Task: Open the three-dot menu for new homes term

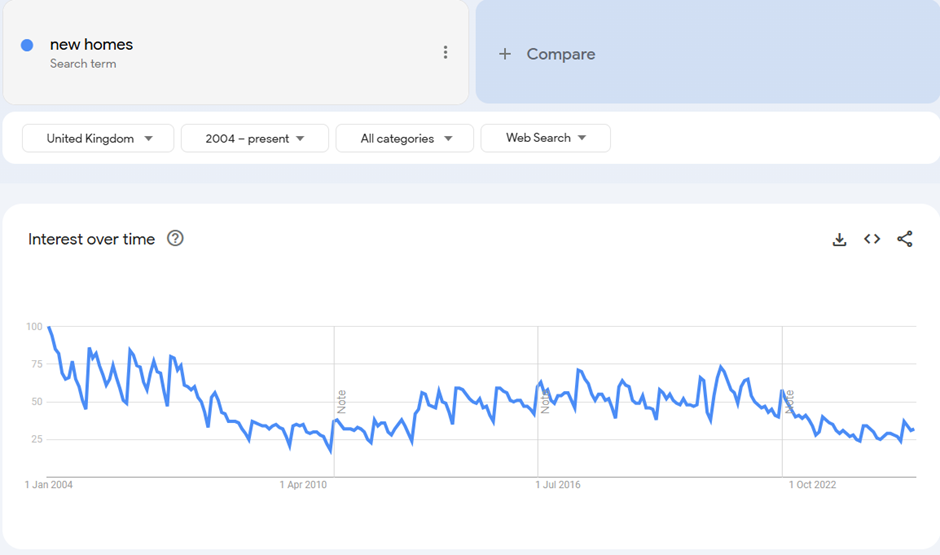Action: [x=445, y=52]
